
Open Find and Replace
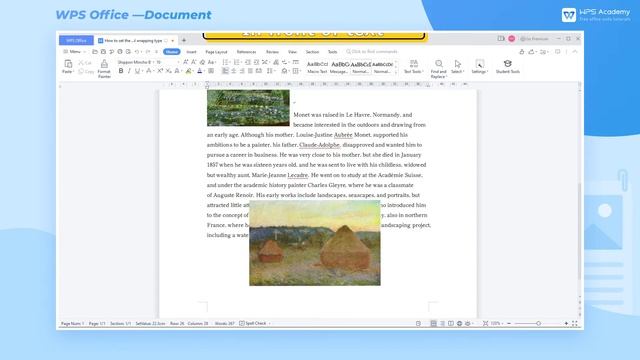pos(438,69)
